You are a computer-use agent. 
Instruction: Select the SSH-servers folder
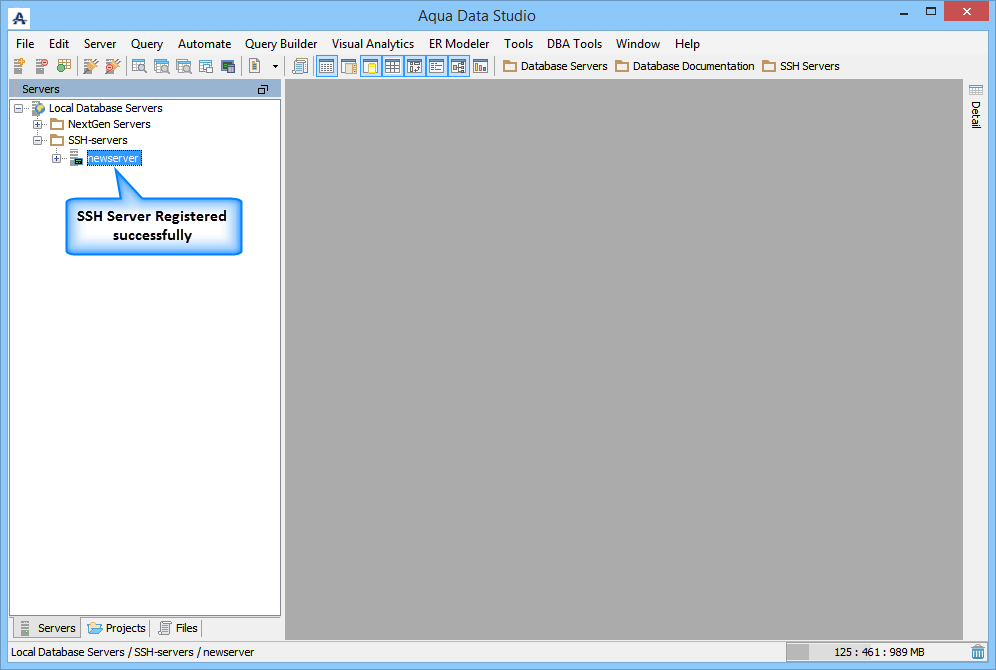[x=98, y=140]
